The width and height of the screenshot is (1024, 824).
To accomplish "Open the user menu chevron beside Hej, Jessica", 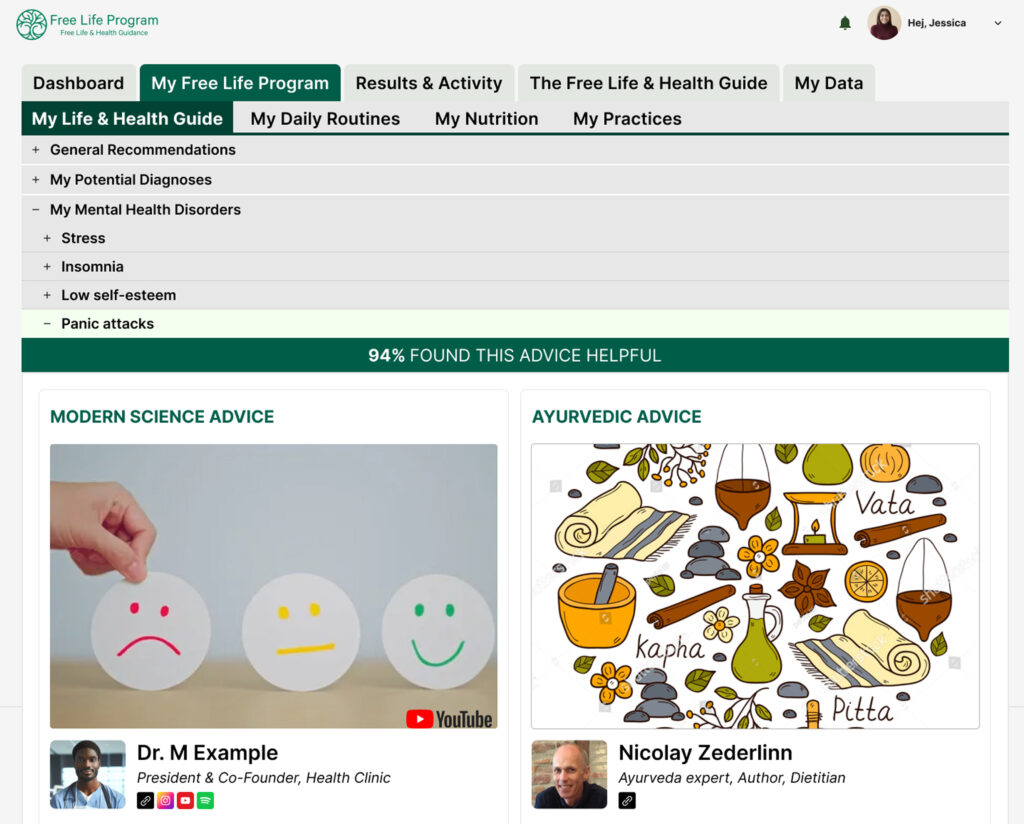I will tap(997, 23).
